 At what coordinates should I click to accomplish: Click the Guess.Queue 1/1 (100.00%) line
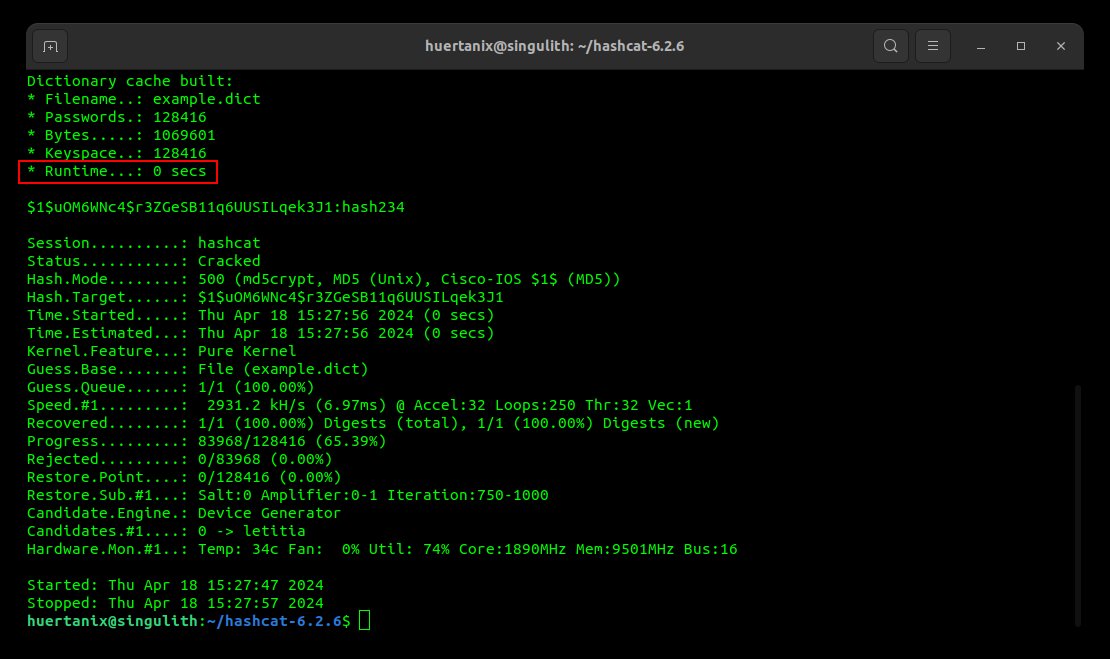171,387
